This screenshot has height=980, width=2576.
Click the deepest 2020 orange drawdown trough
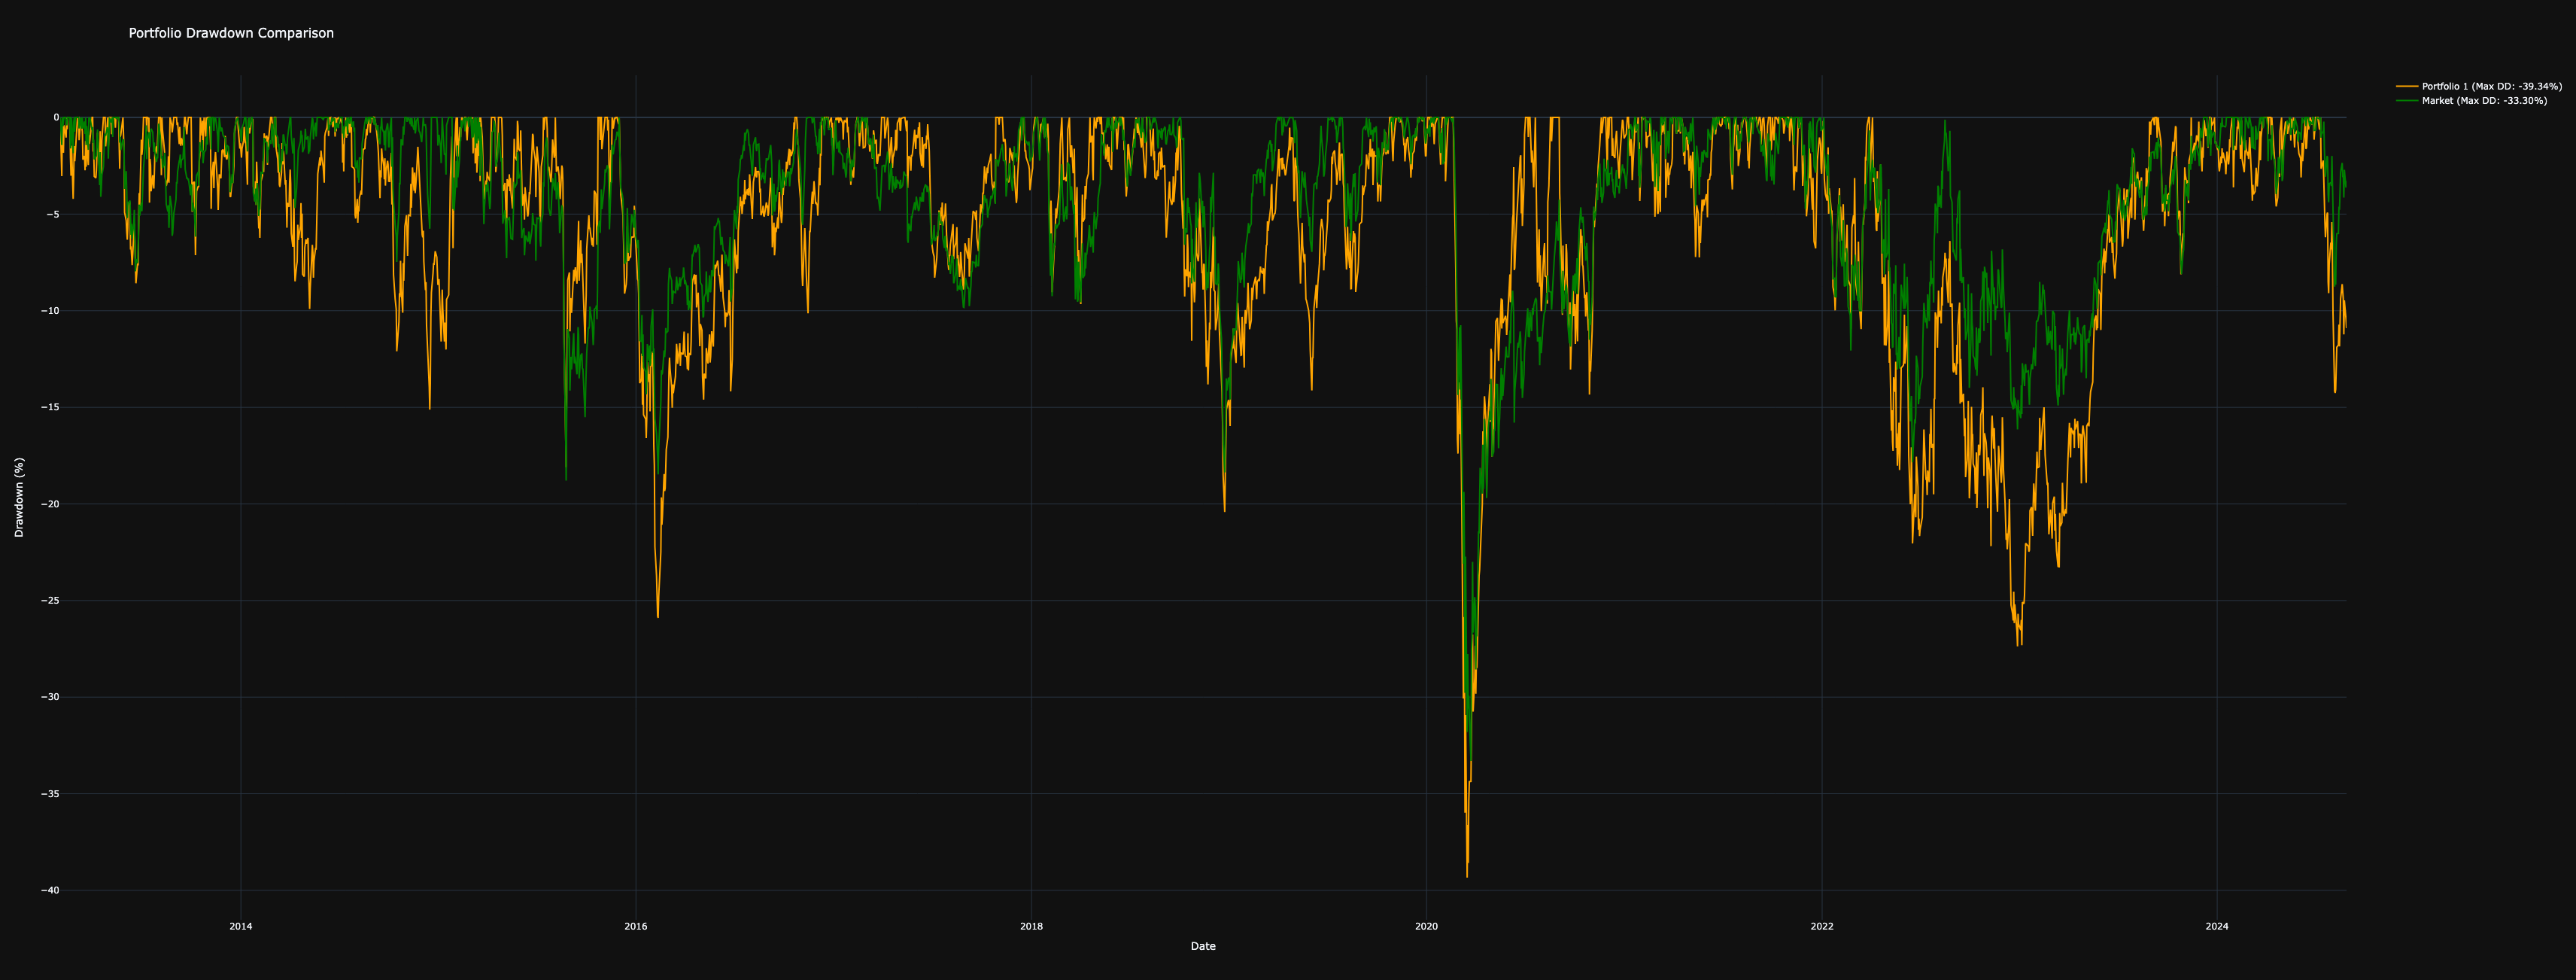point(1467,876)
